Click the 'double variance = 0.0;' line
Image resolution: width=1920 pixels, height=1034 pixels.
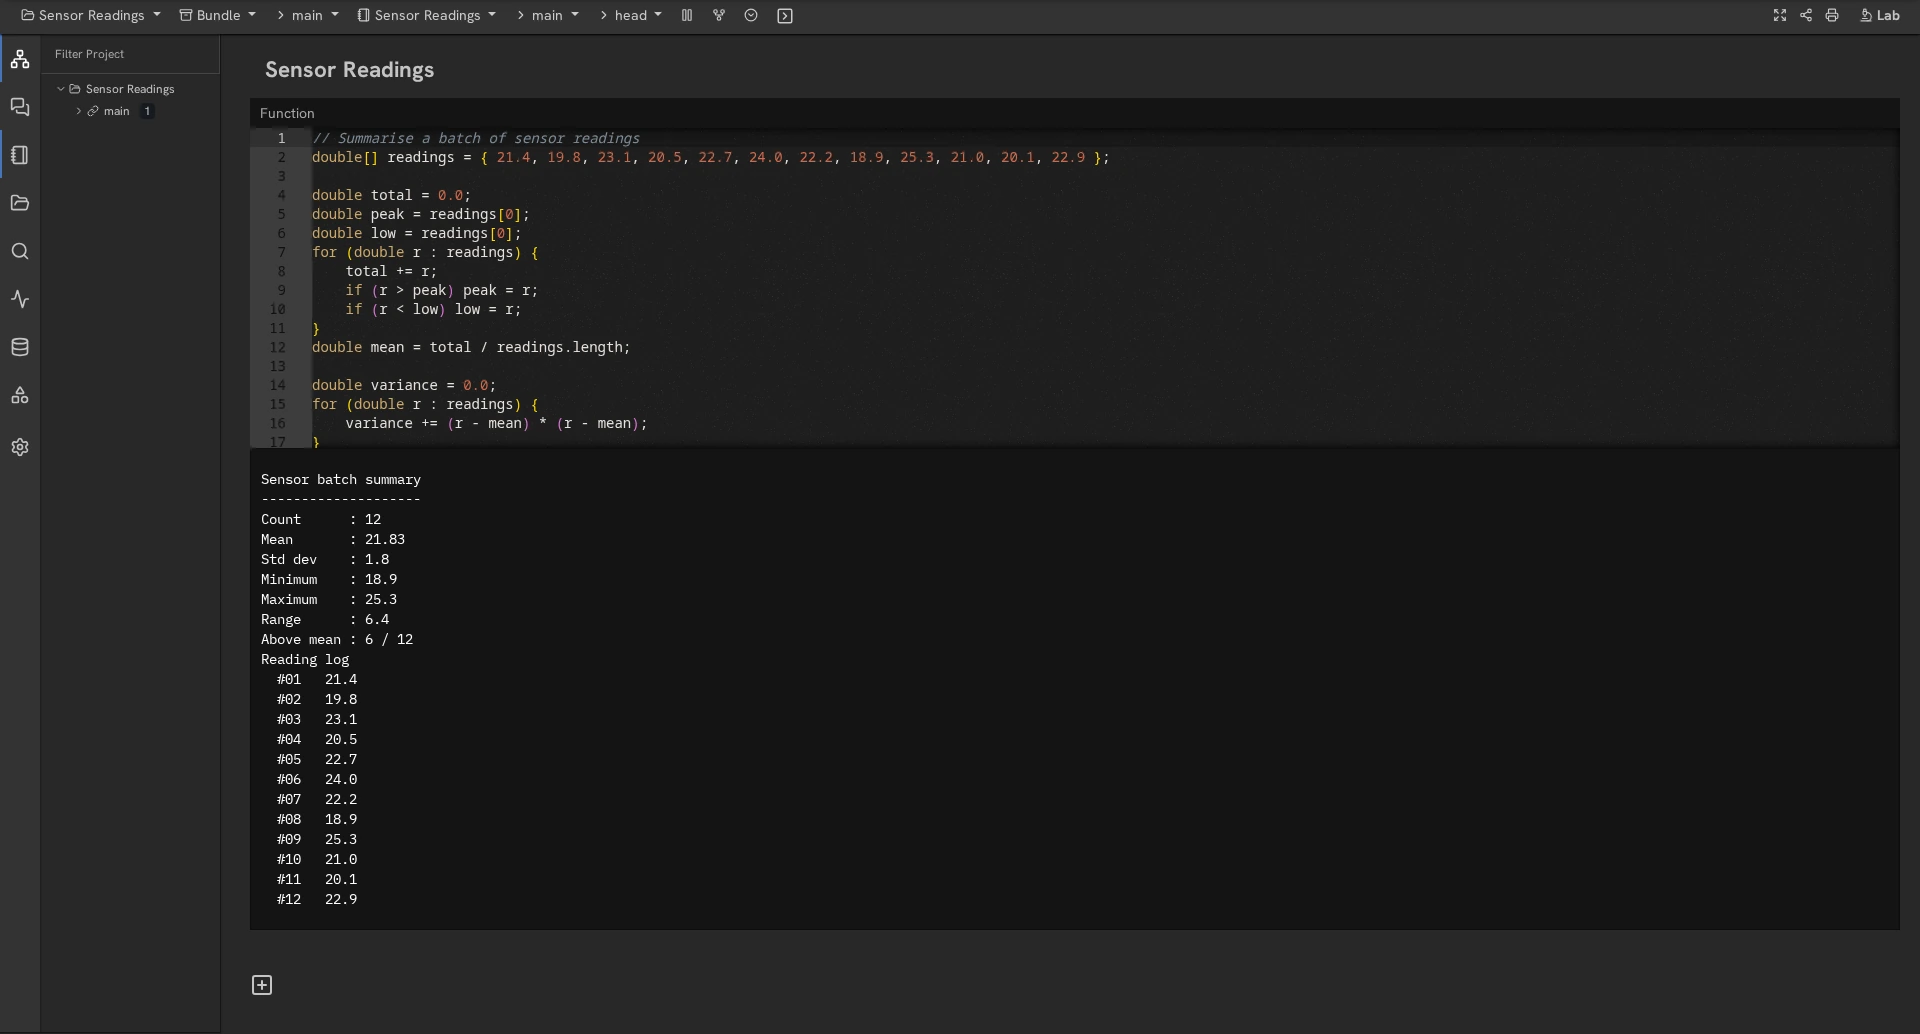tap(404, 385)
